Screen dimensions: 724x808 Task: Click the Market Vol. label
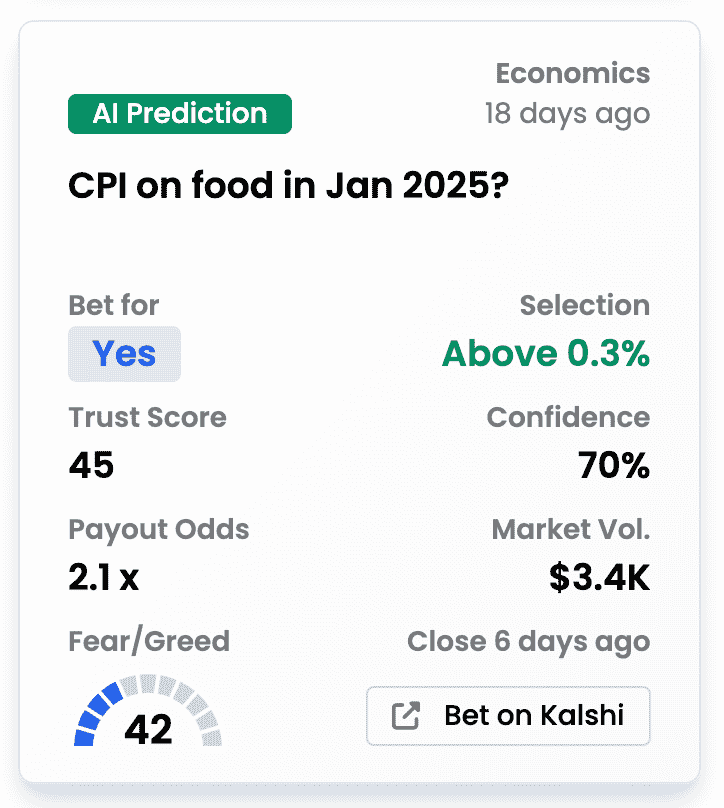pyautogui.click(x=571, y=529)
